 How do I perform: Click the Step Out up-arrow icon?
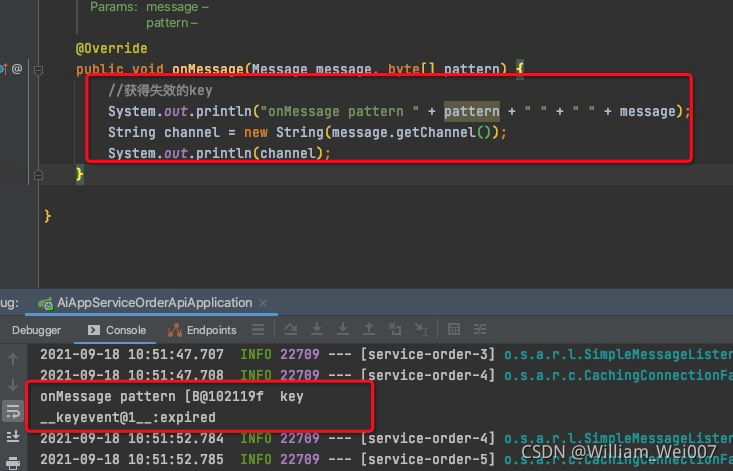coord(369,329)
